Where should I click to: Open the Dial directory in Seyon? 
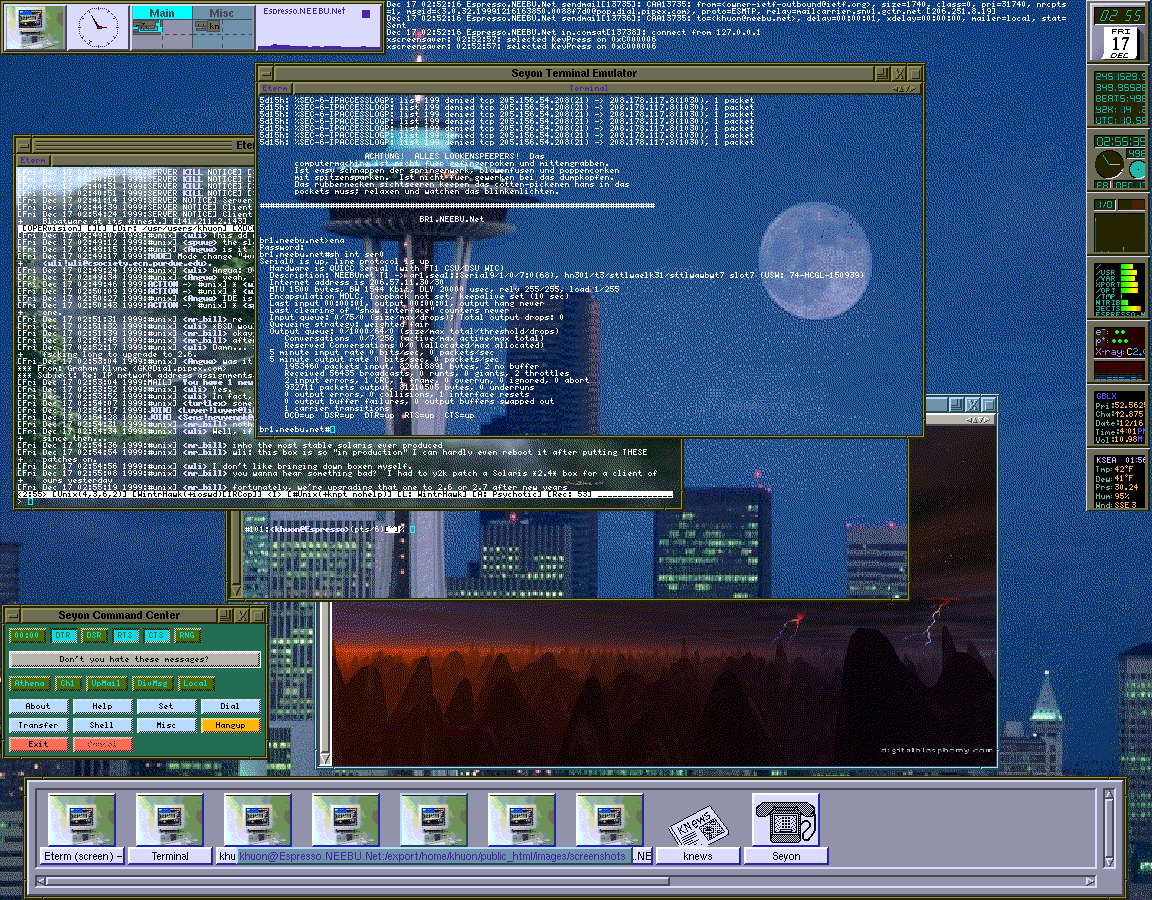coord(230,706)
